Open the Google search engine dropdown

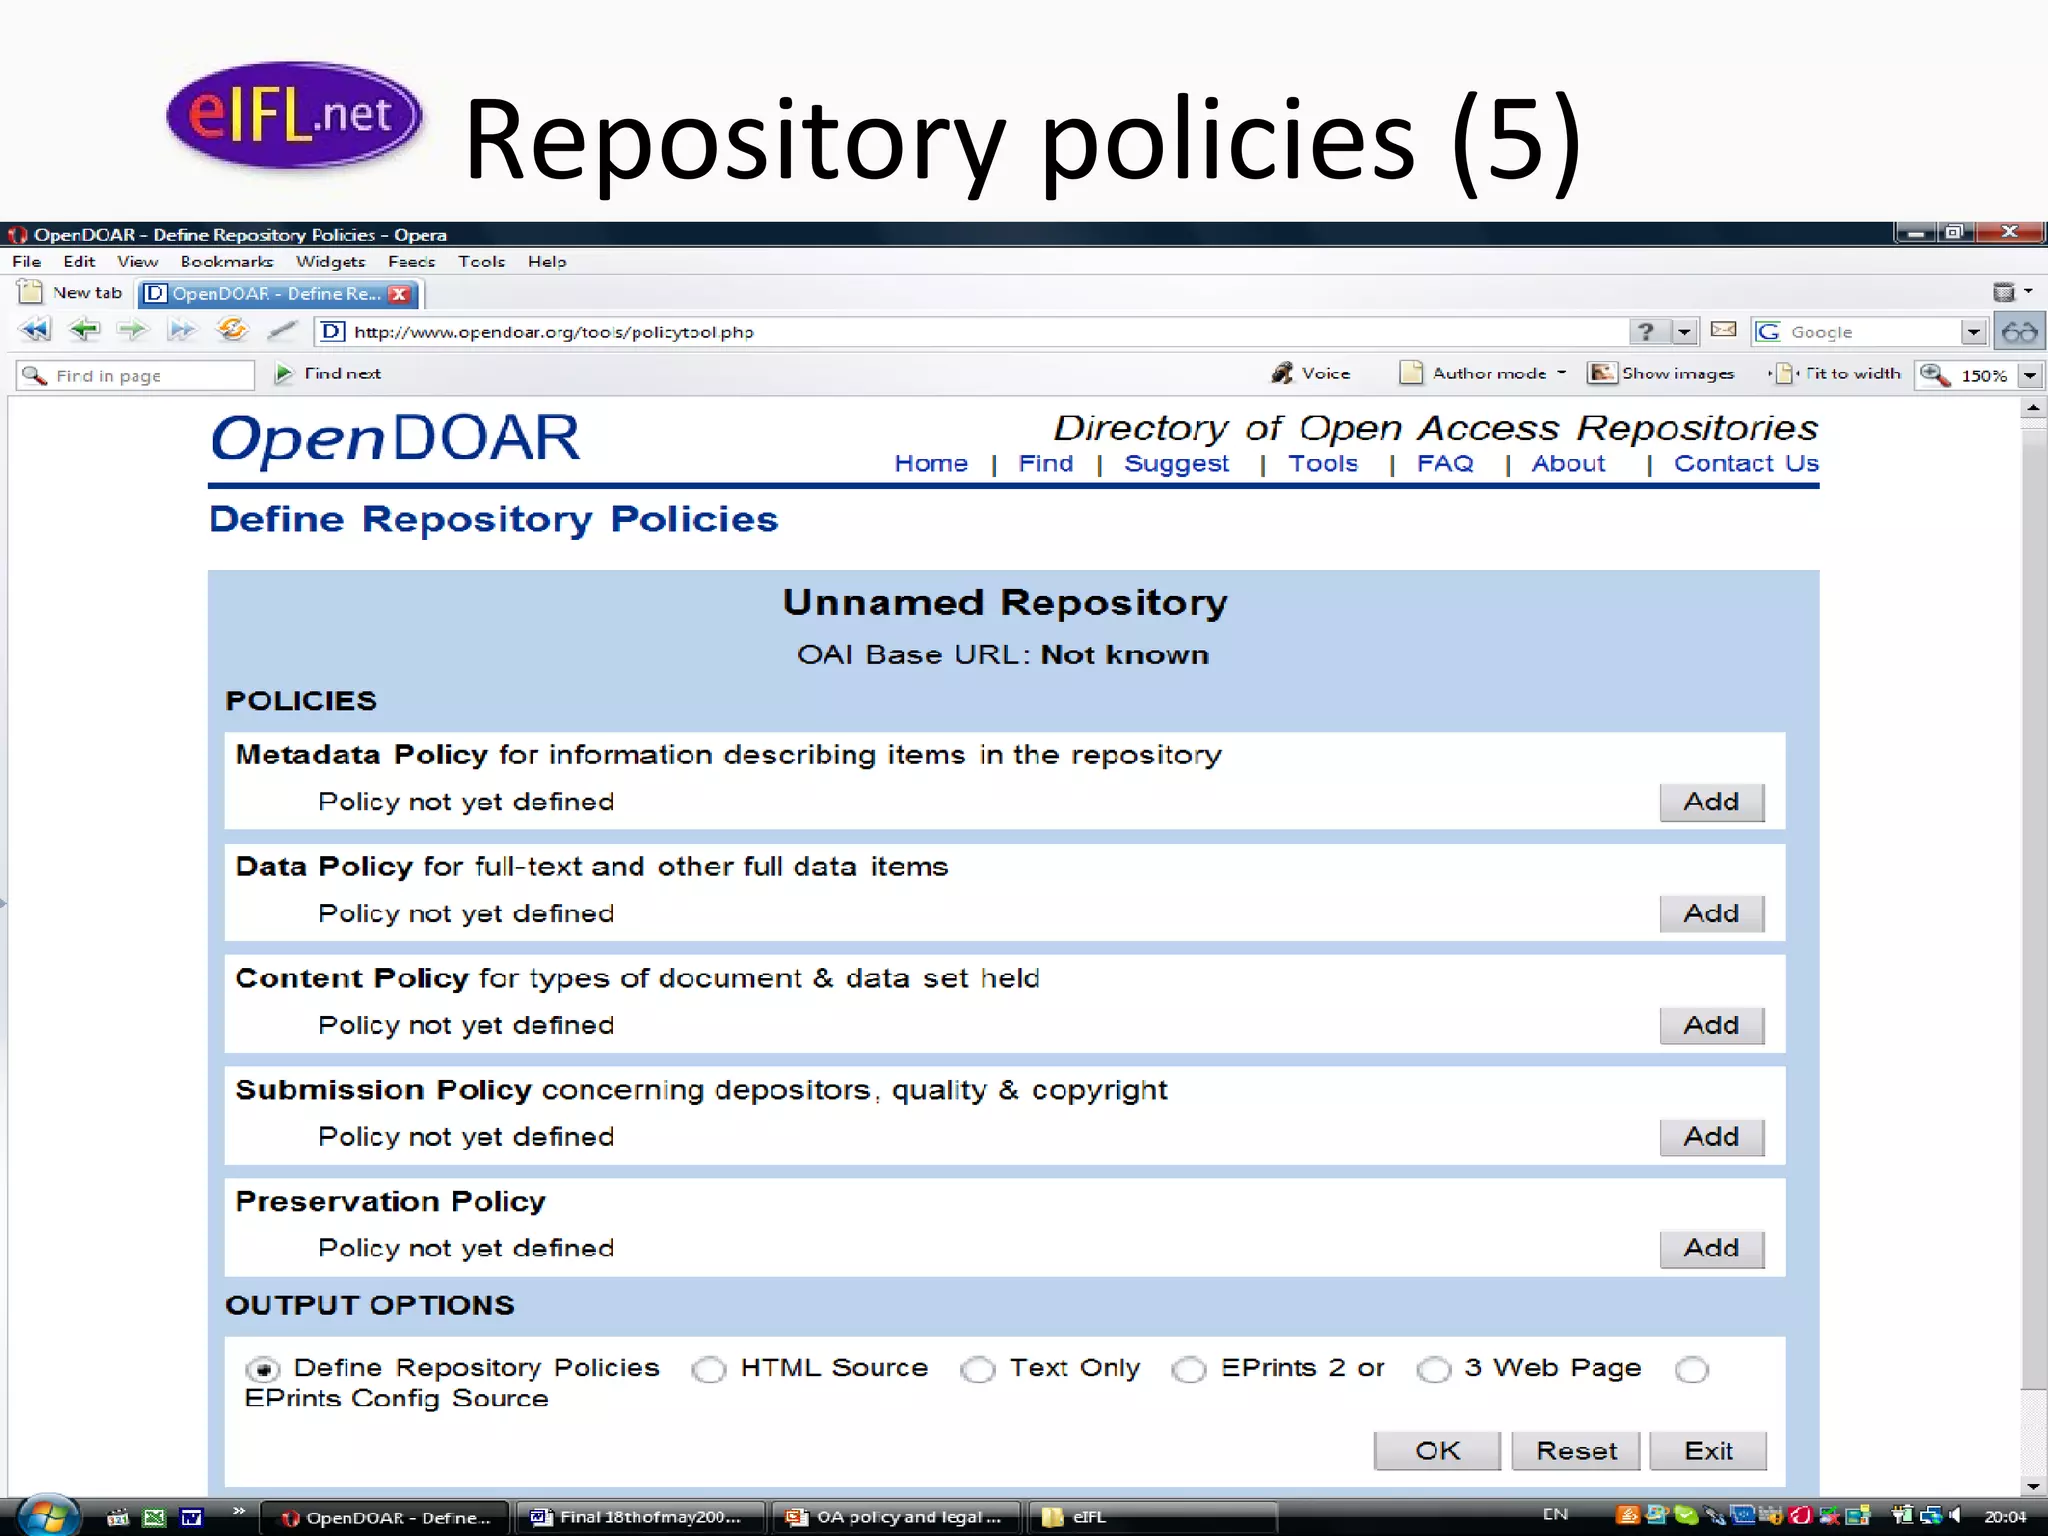(x=1973, y=332)
